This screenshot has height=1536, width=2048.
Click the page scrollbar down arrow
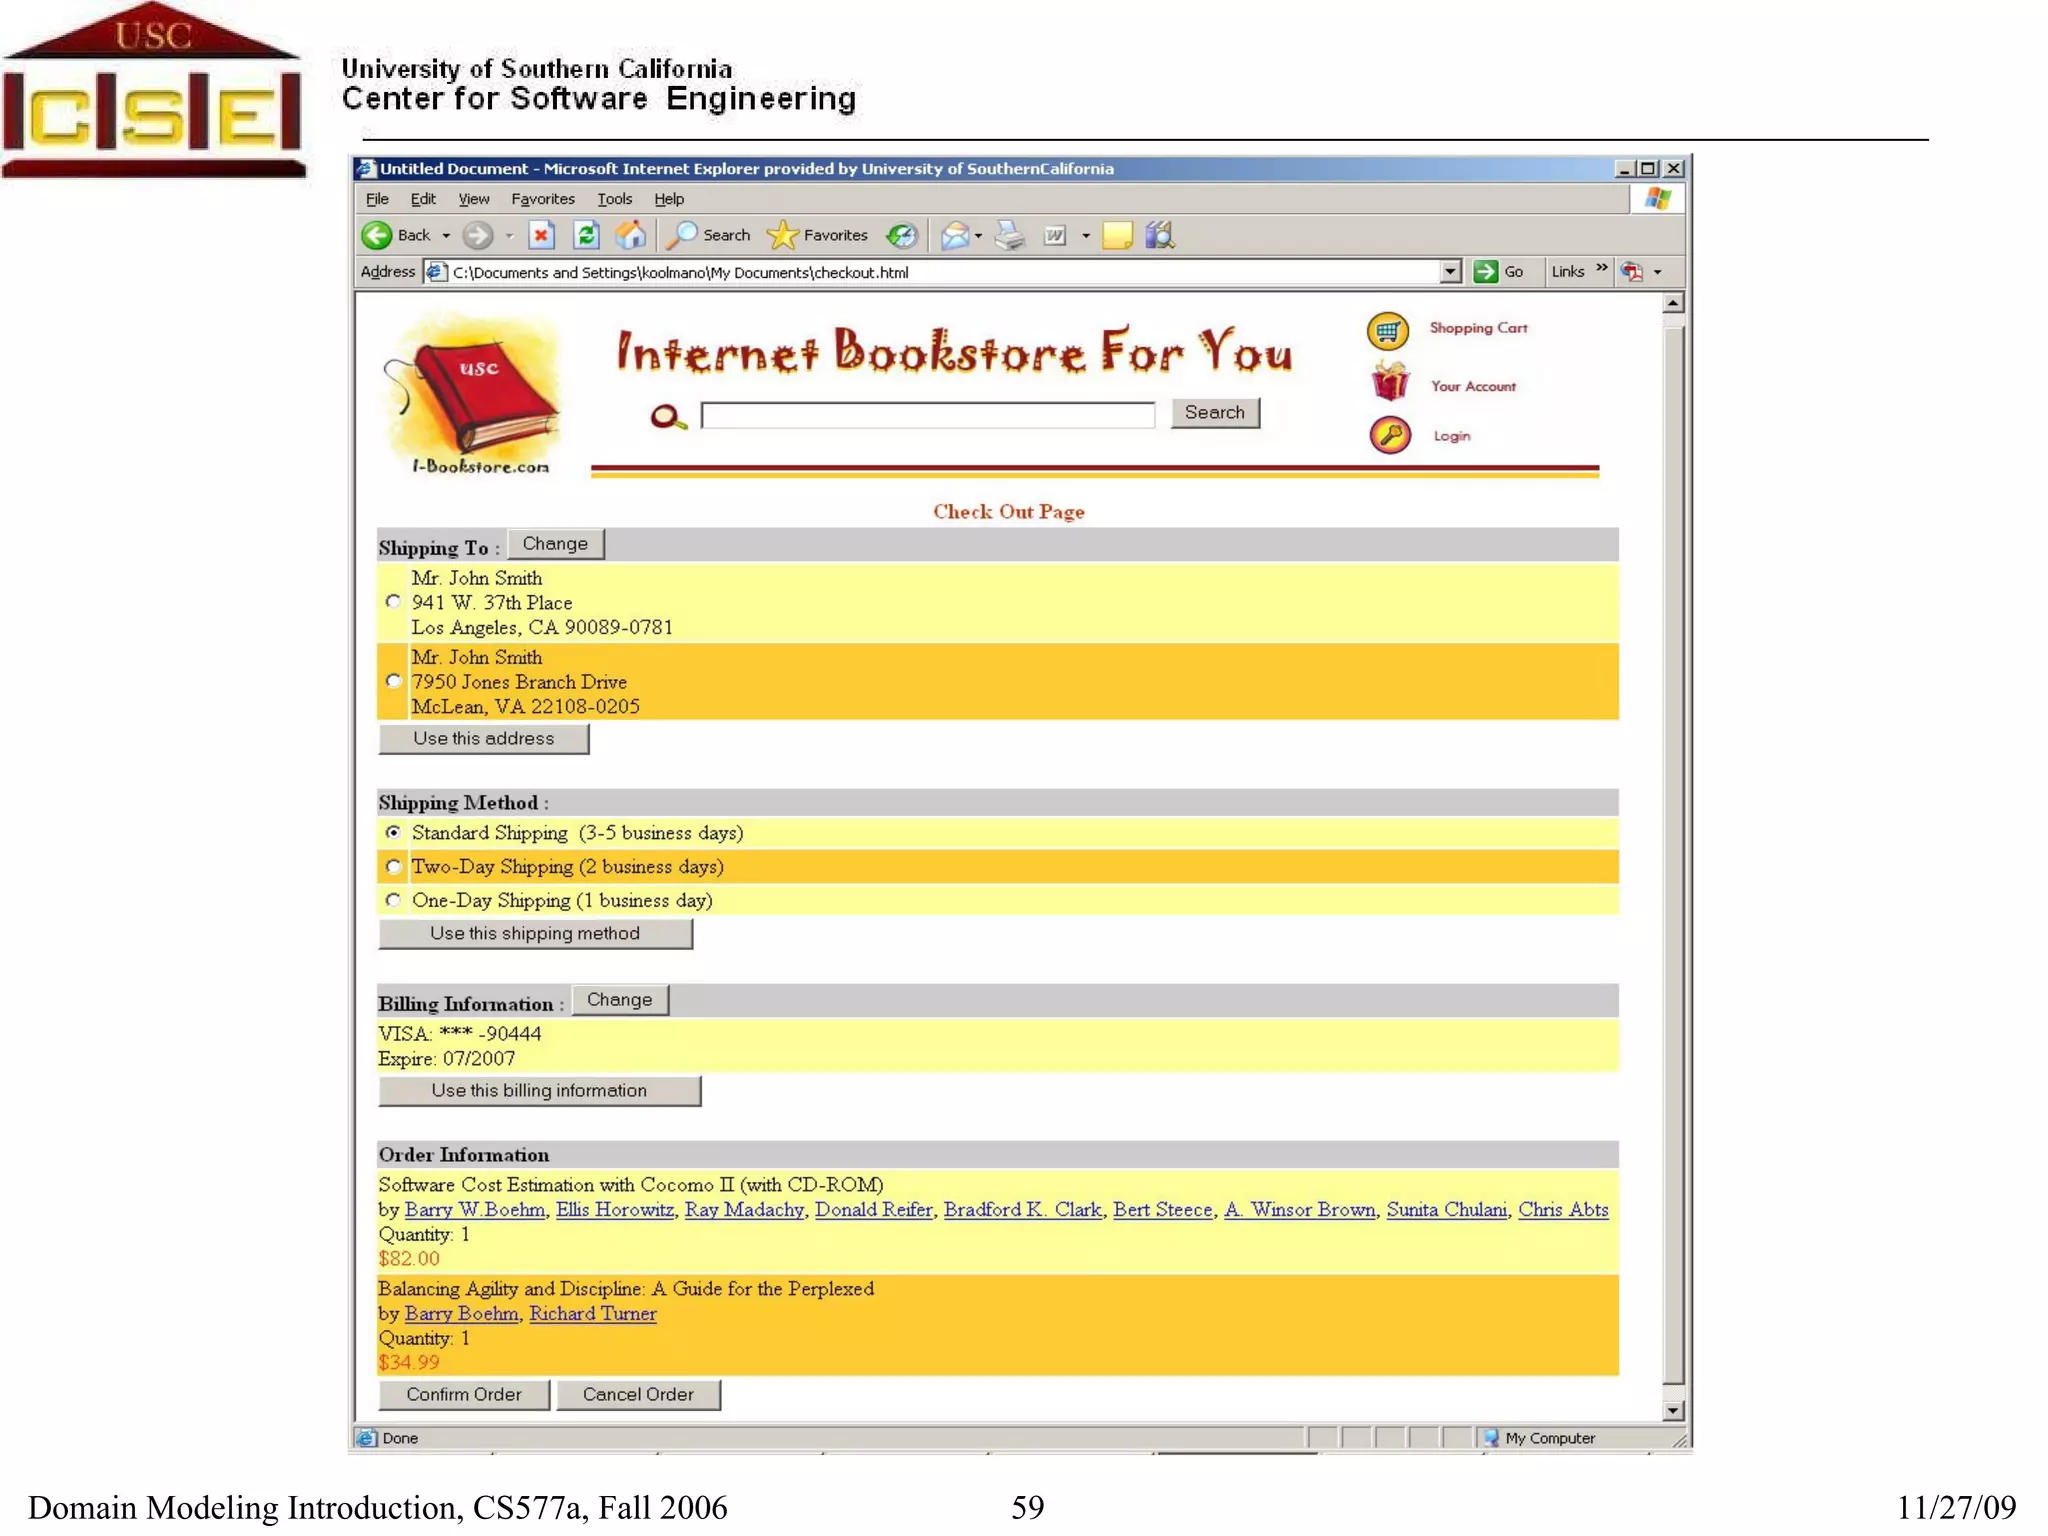(1672, 1410)
